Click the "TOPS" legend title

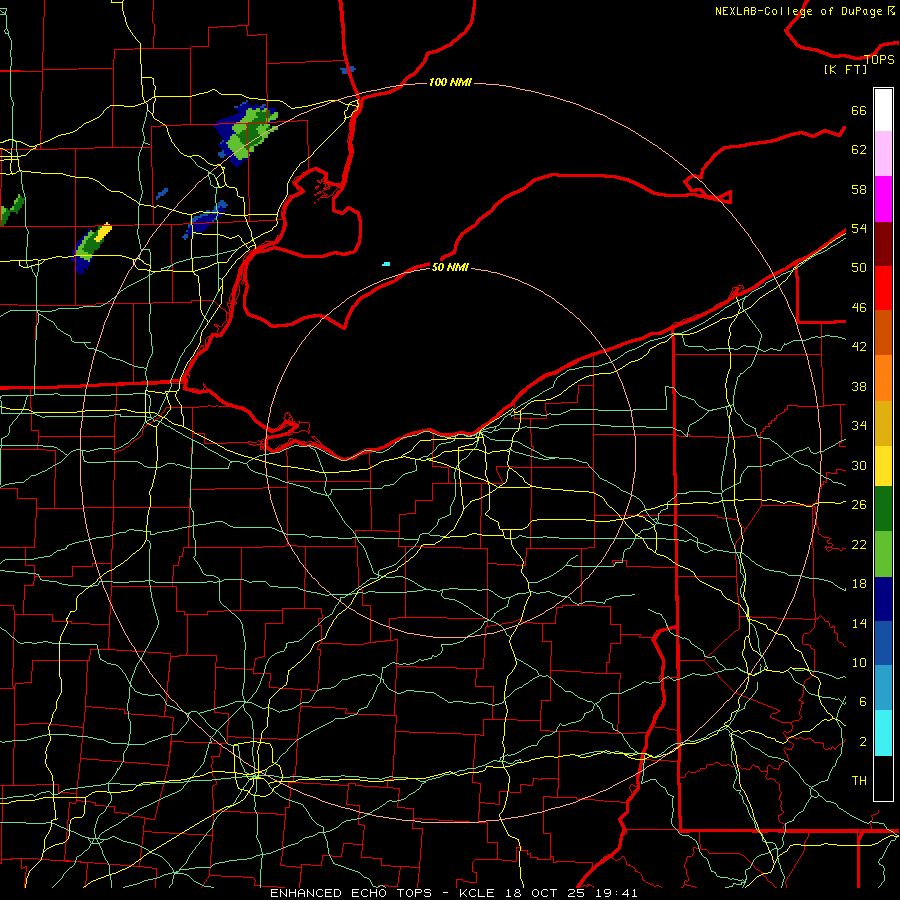879,60
